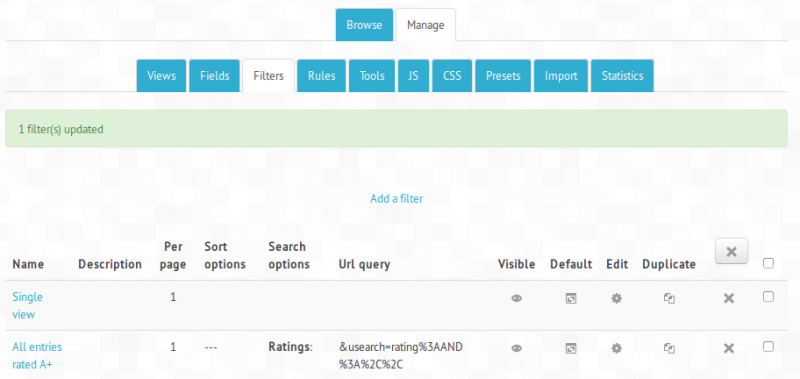
Task: Open the Statistics tab
Action: [622, 76]
